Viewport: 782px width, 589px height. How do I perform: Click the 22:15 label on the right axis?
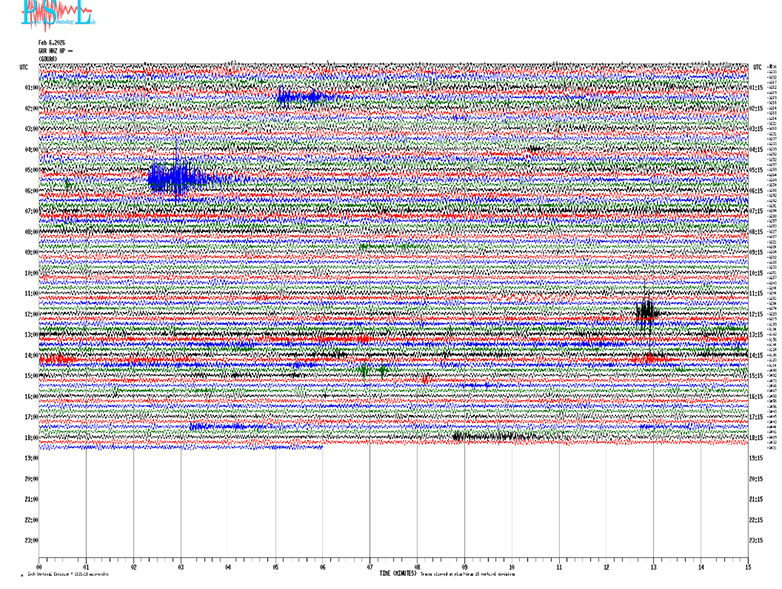pos(757,521)
